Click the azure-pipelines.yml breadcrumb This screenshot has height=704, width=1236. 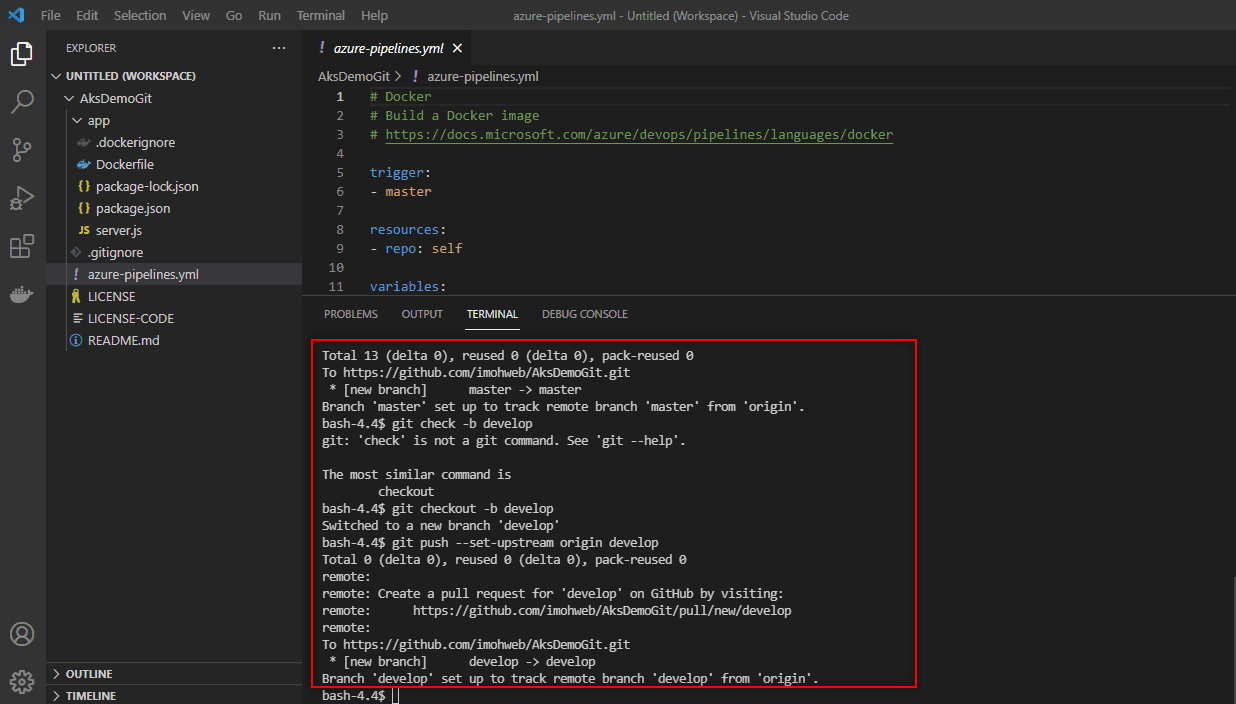click(x=482, y=76)
